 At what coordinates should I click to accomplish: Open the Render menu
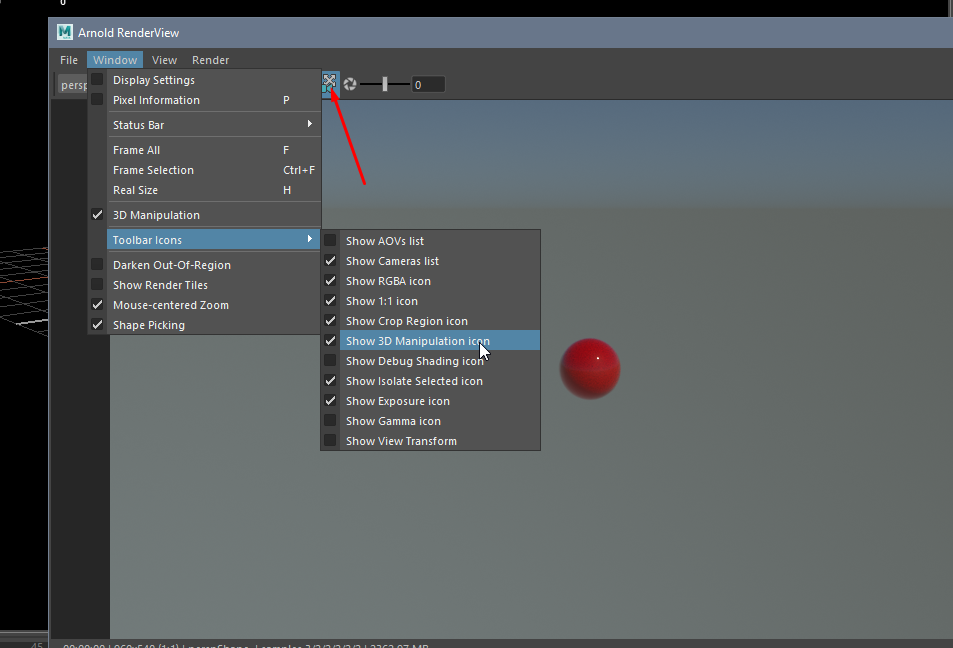[210, 60]
